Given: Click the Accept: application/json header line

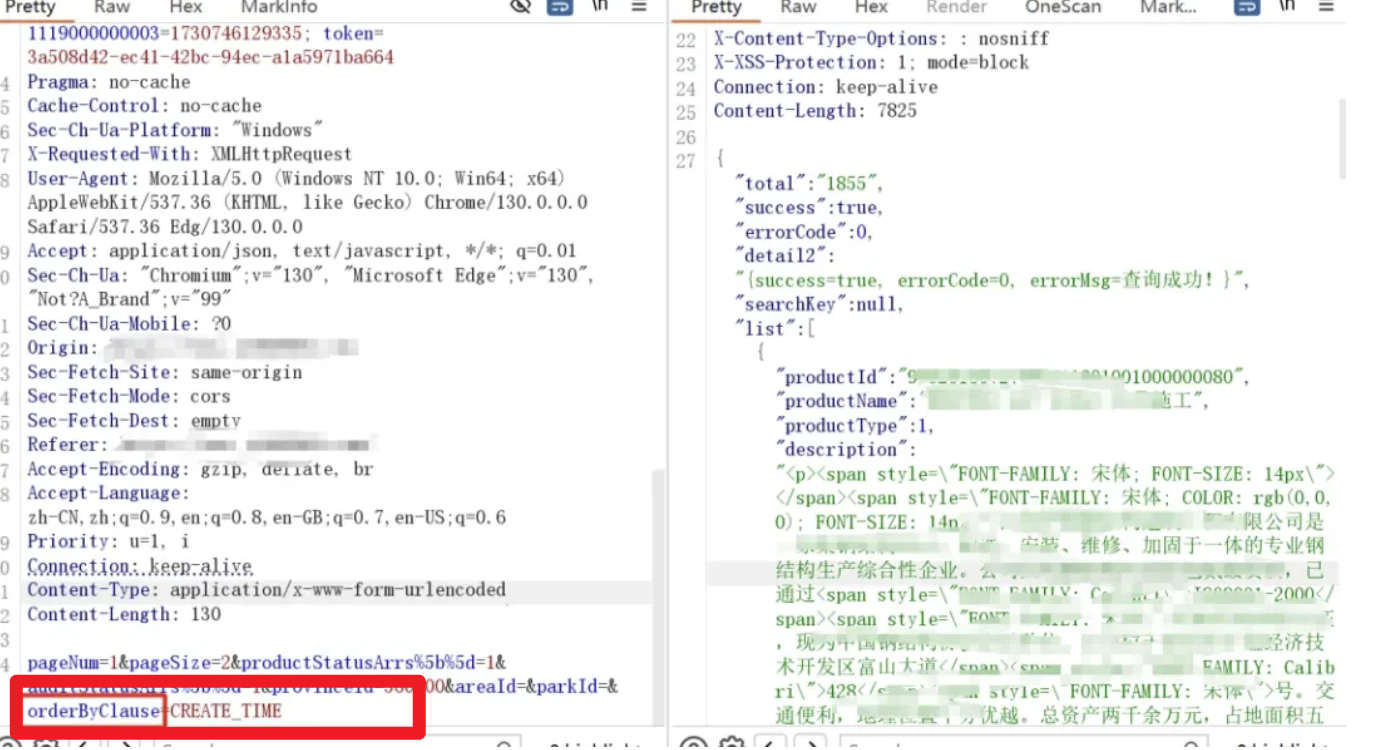Looking at the screenshot, I should (x=302, y=251).
